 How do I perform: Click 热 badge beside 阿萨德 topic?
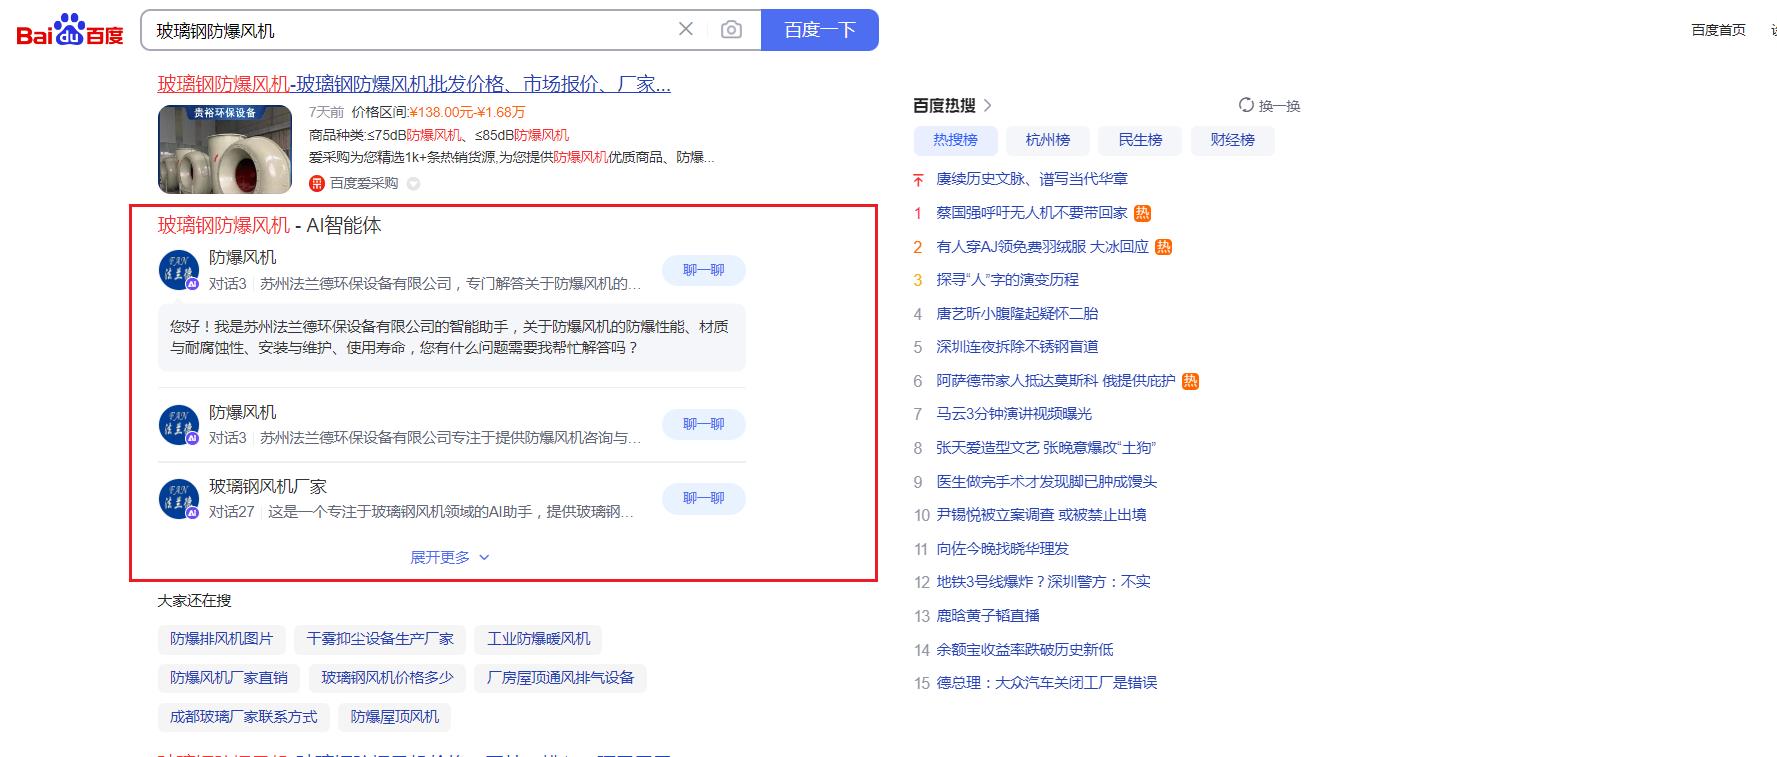tap(1190, 381)
